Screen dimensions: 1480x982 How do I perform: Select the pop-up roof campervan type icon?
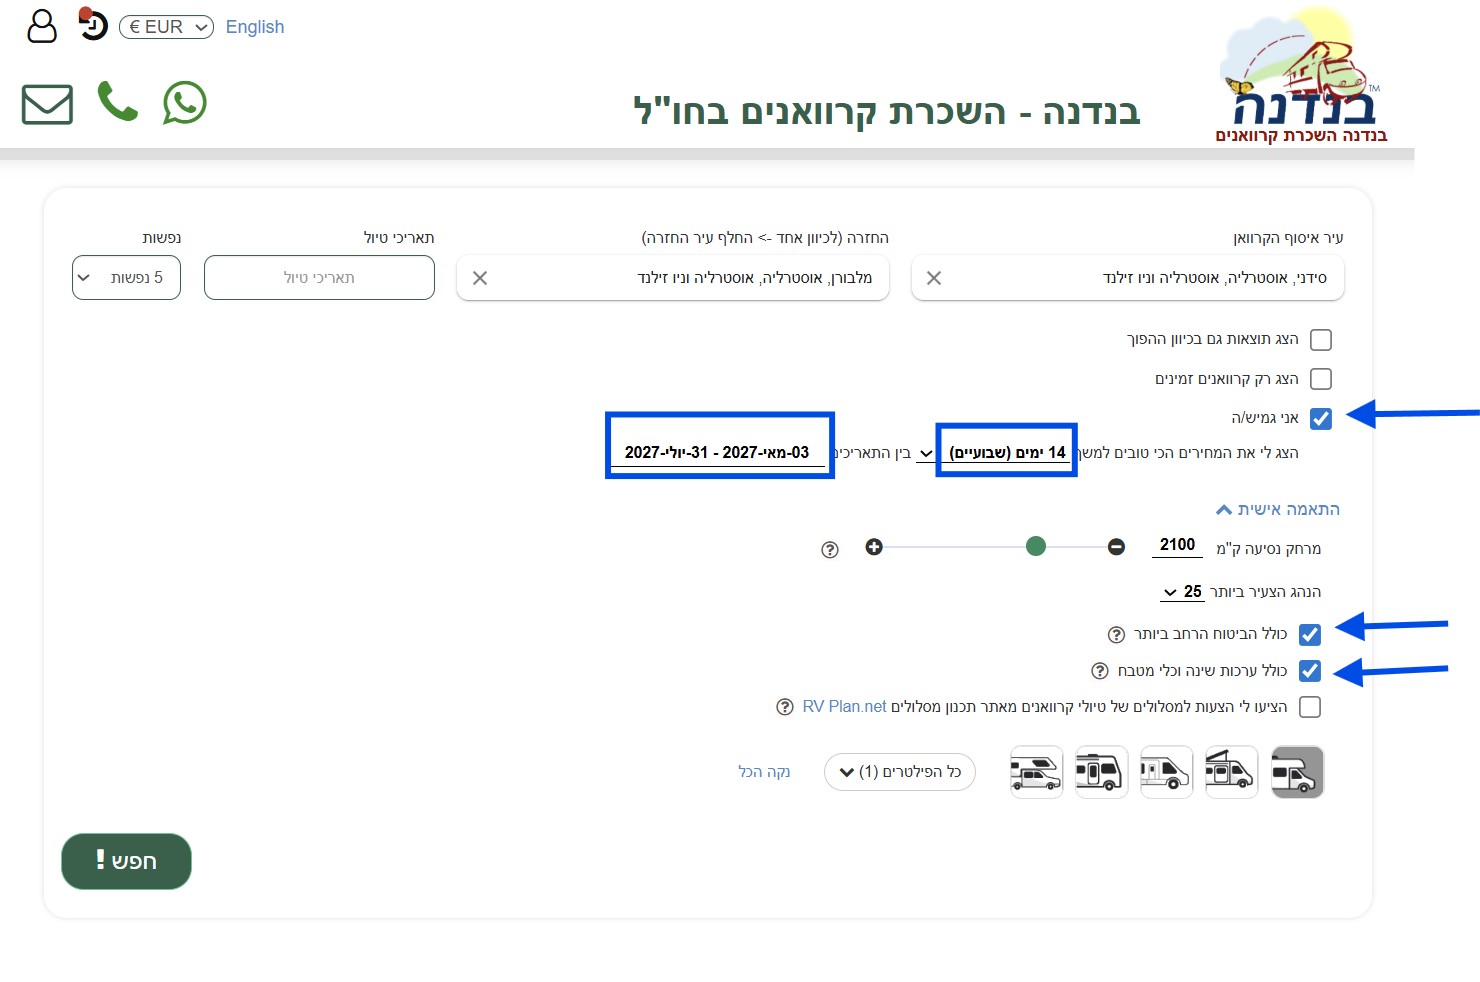pyautogui.click(x=1231, y=772)
